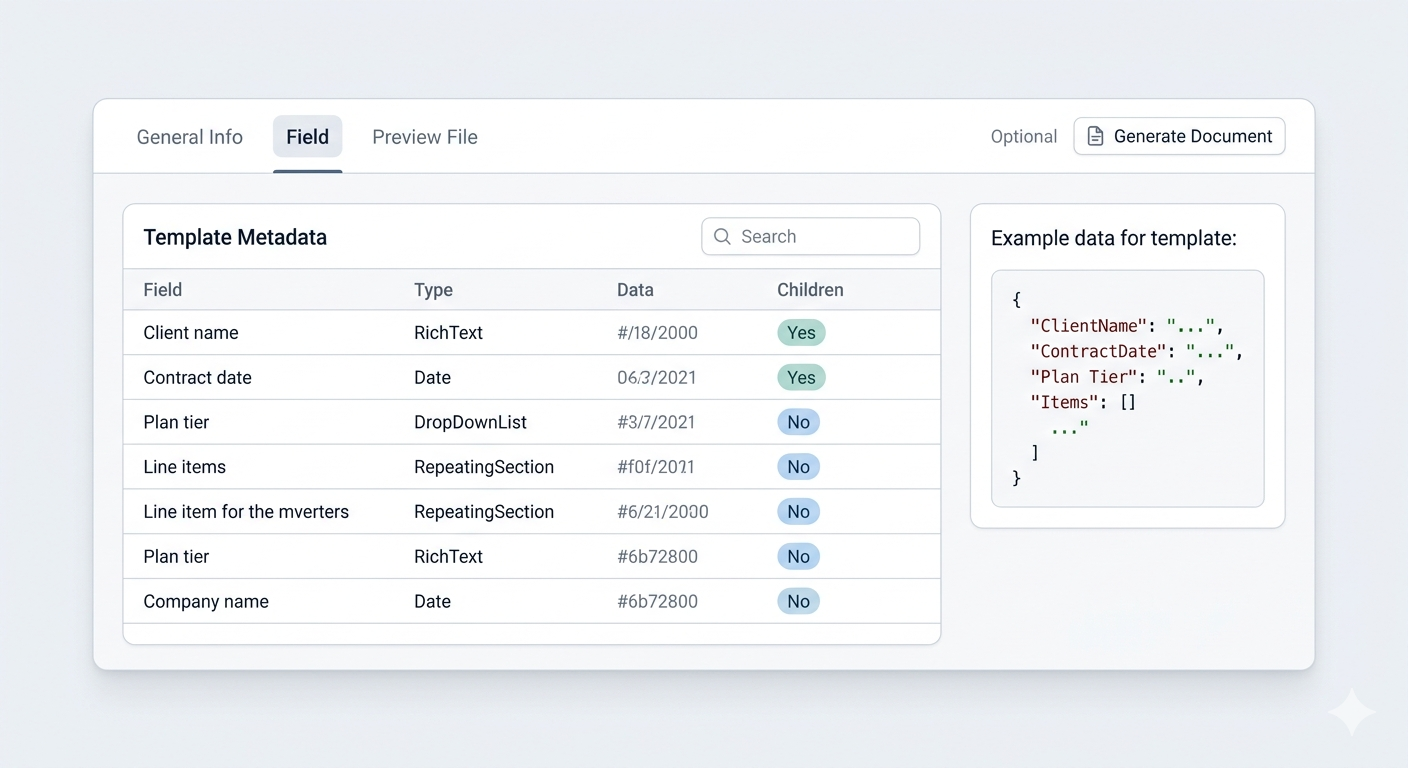Viewport: 1408px width, 768px height.
Task: Click the #3/7/2021 data value
Action: click(656, 422)
